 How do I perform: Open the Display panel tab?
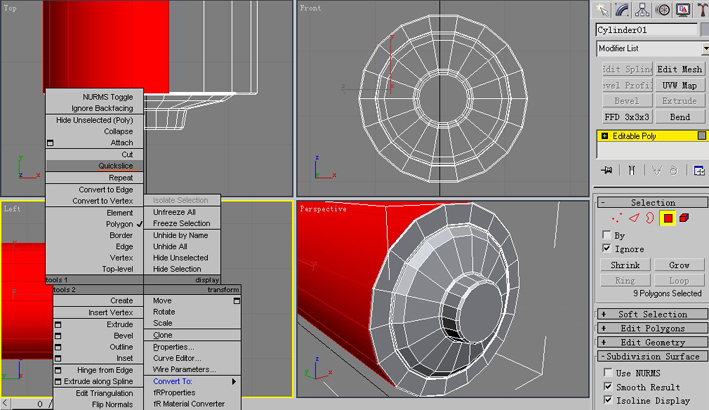(683, 10)
